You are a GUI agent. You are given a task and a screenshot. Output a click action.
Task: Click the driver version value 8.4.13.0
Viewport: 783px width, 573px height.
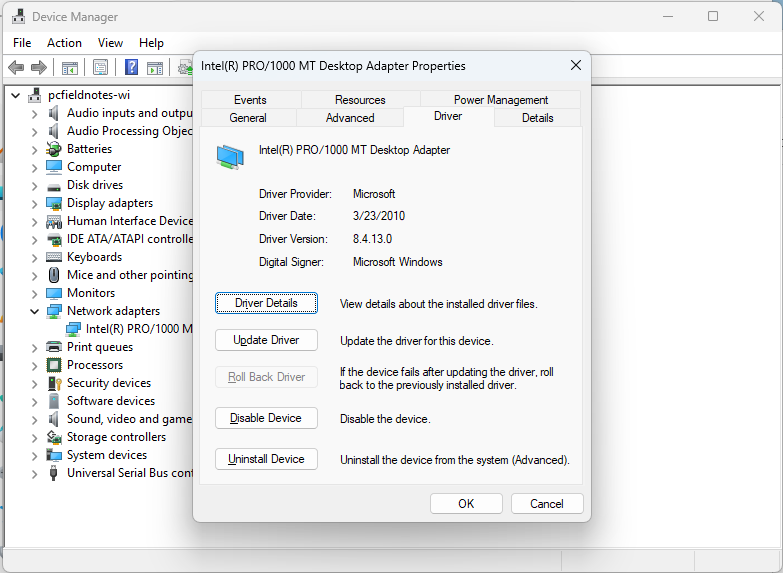coord(372,239)
